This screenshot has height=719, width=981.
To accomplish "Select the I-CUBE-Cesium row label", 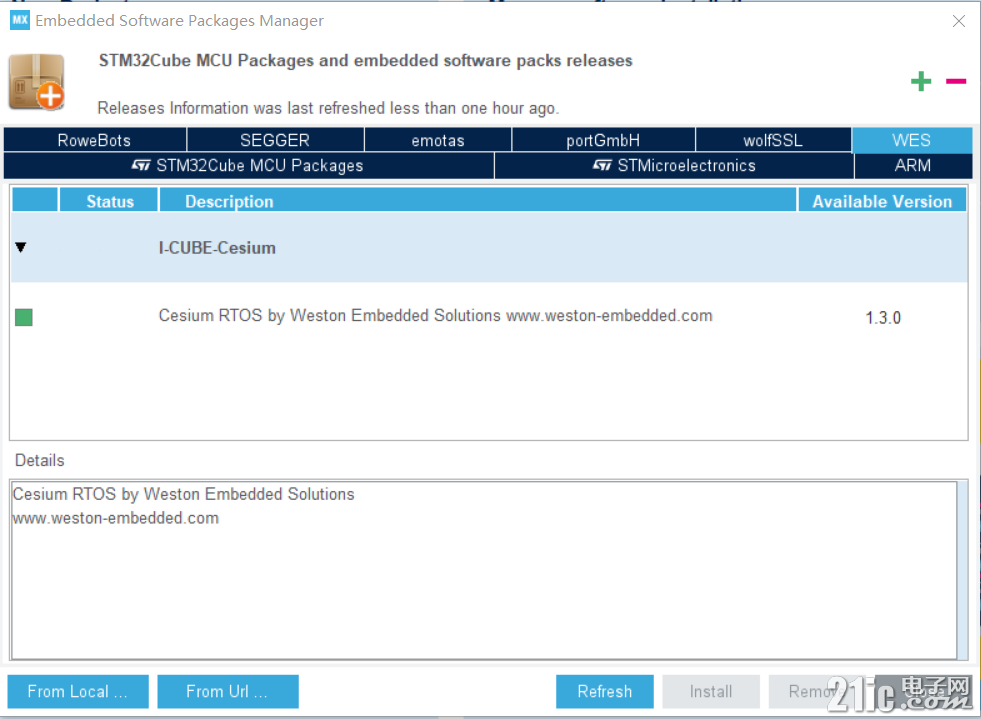I will (x=217, y=248).
